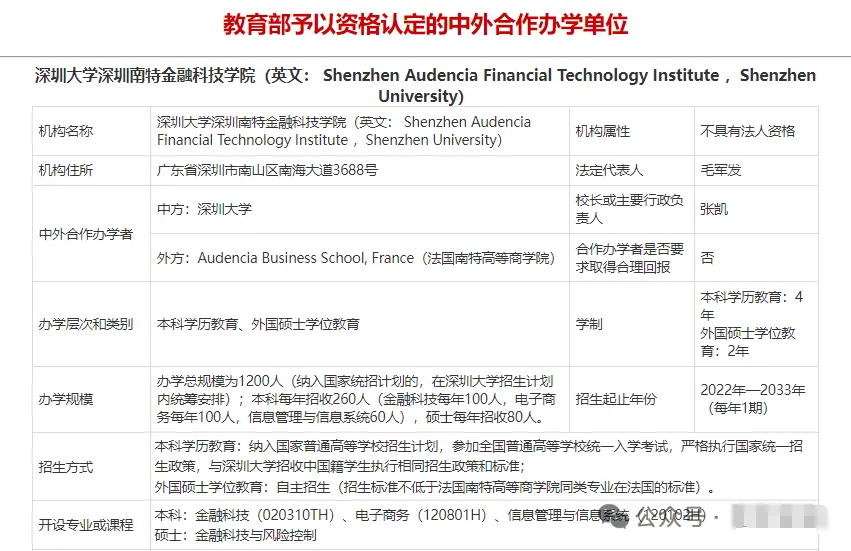The height and width of the screenshot is (551, 851).
Task: Click the 招生方式 label cell
Action: [91, 467]
